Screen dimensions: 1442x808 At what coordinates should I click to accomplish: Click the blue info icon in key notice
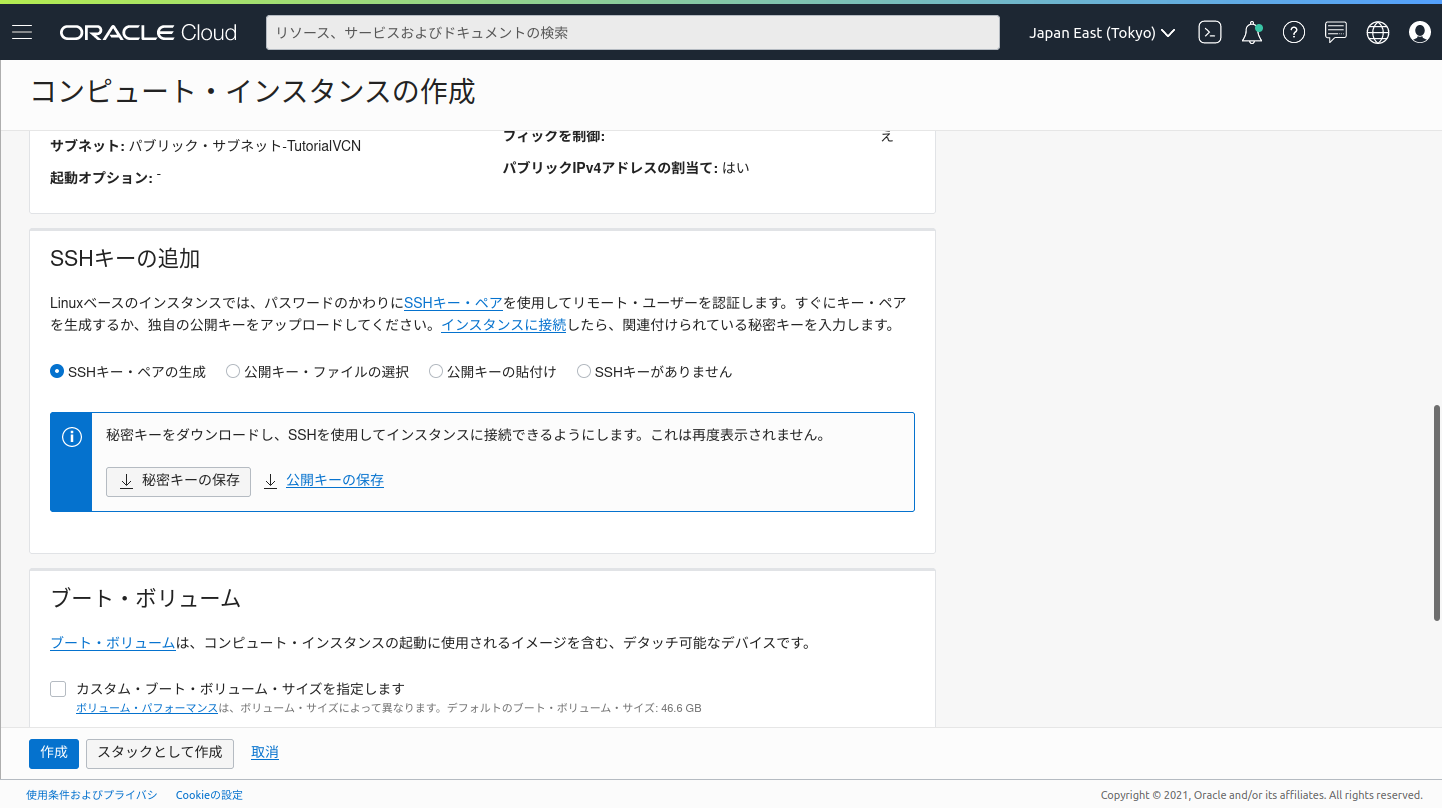point(71,437)
